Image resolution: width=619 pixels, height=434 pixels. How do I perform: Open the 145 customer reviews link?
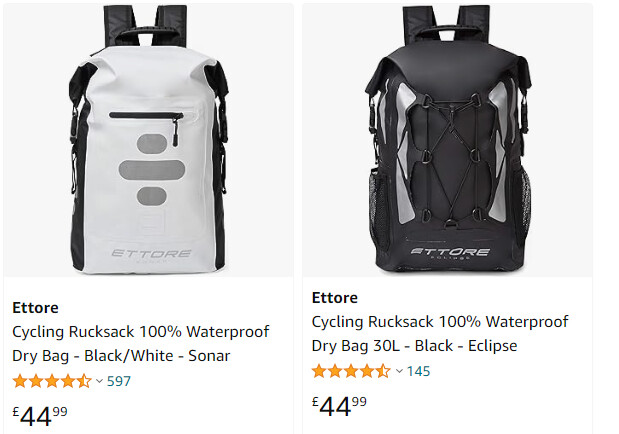418,371
